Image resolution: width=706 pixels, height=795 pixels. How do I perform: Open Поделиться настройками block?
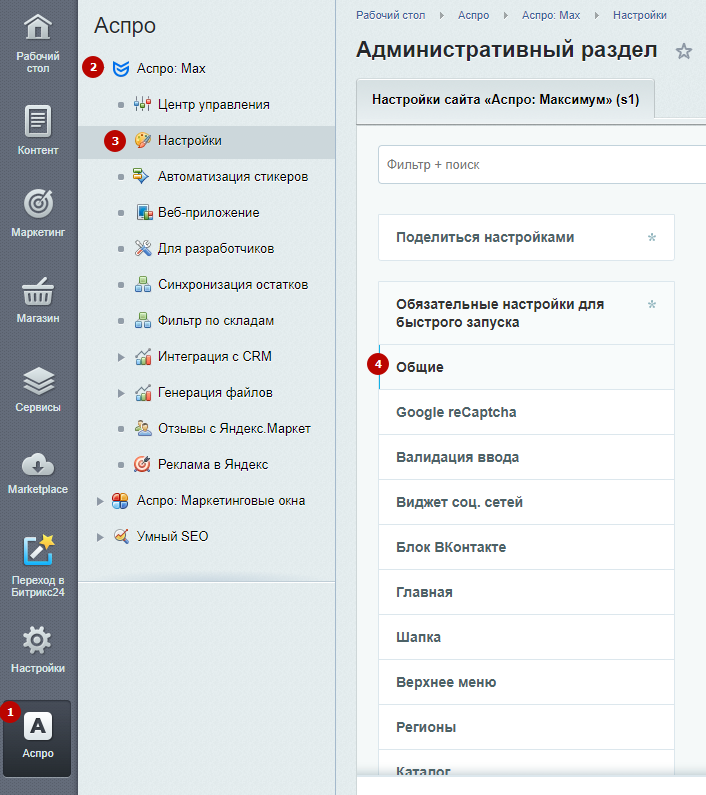click(x=526, y=237)
